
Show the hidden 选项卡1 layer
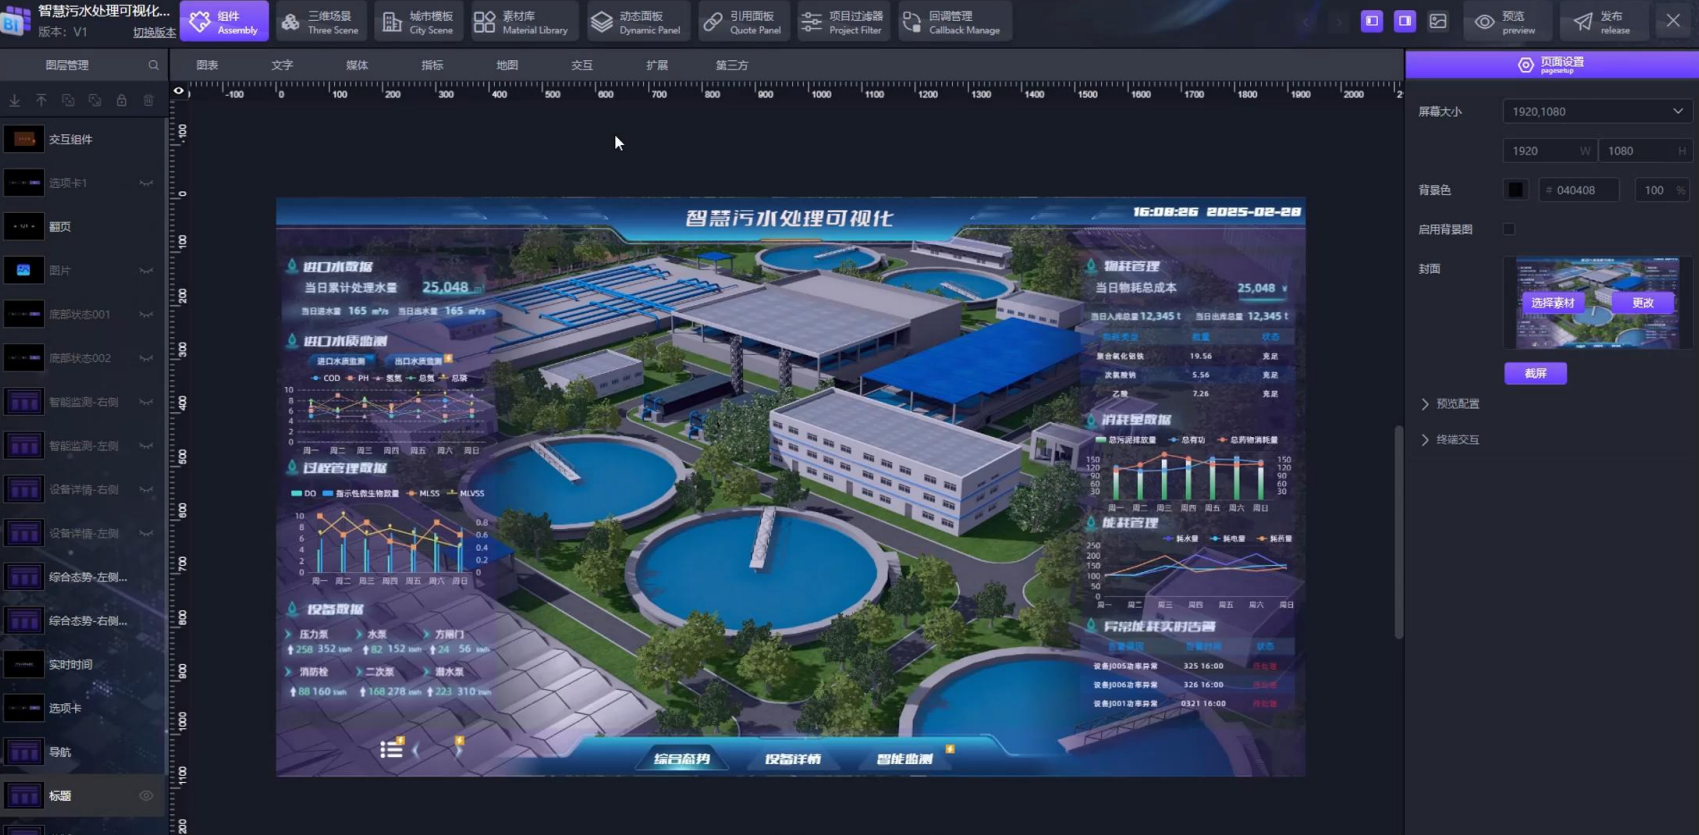pyautogui.click(x=146, y=183)
